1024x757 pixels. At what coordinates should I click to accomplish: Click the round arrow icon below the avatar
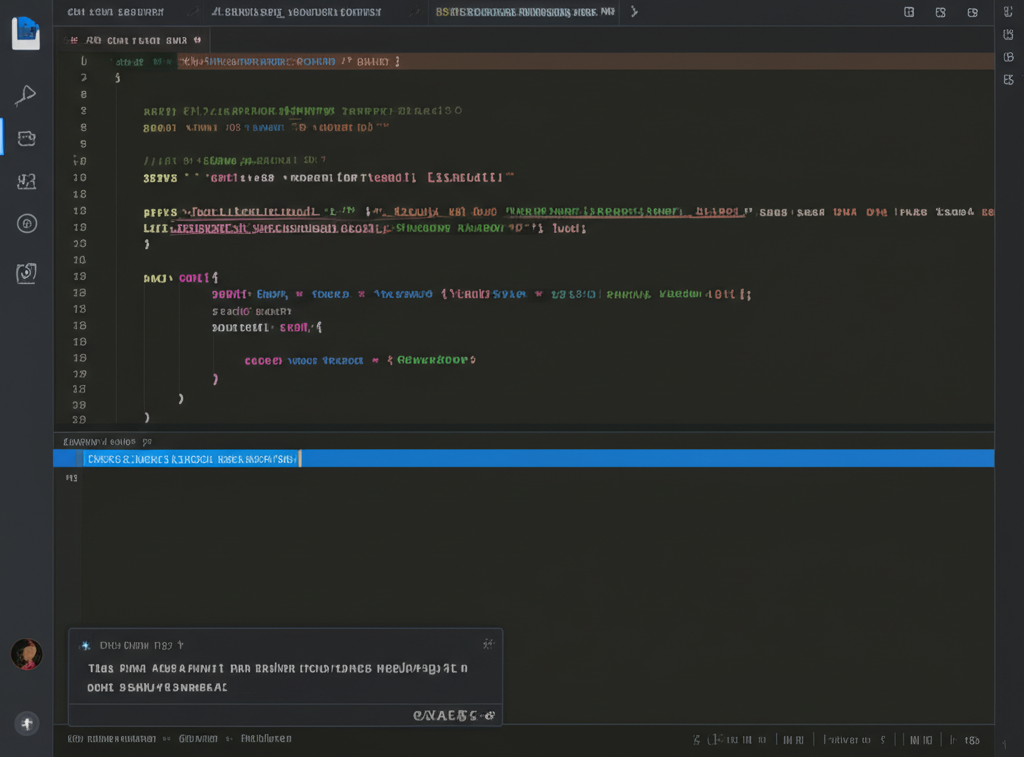point(26,723)
